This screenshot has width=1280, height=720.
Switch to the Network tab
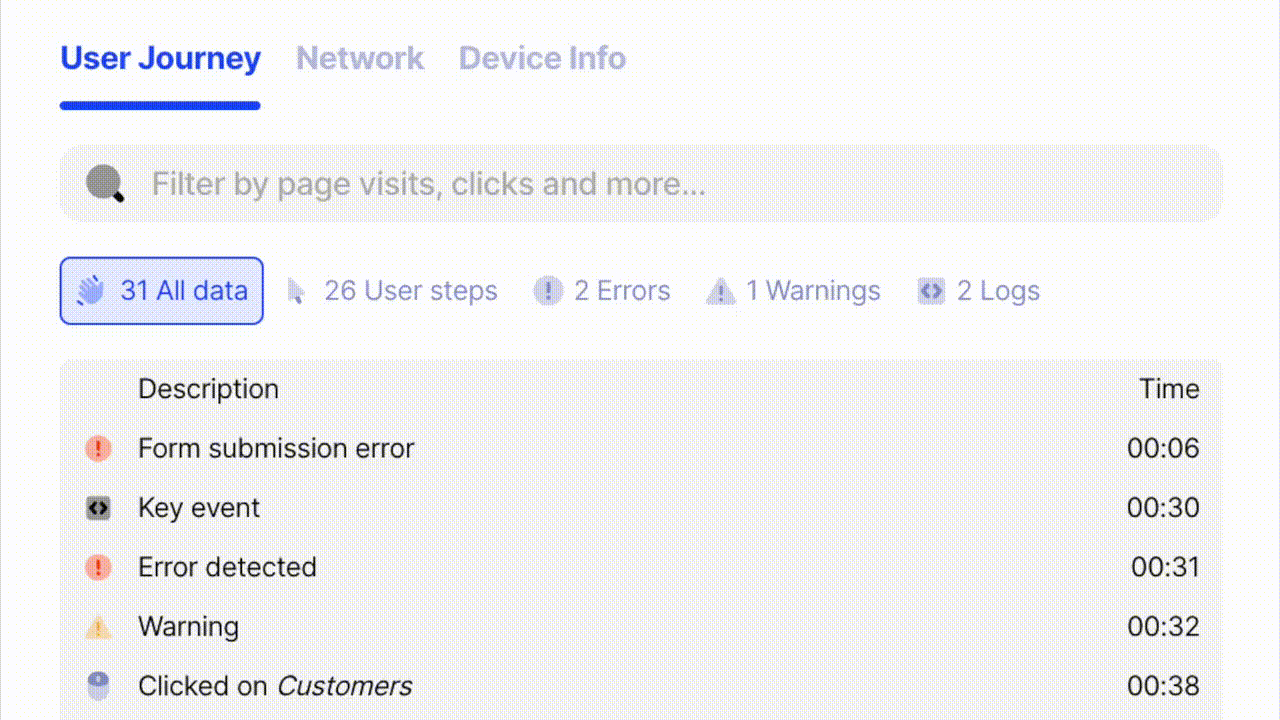(360, 58)
